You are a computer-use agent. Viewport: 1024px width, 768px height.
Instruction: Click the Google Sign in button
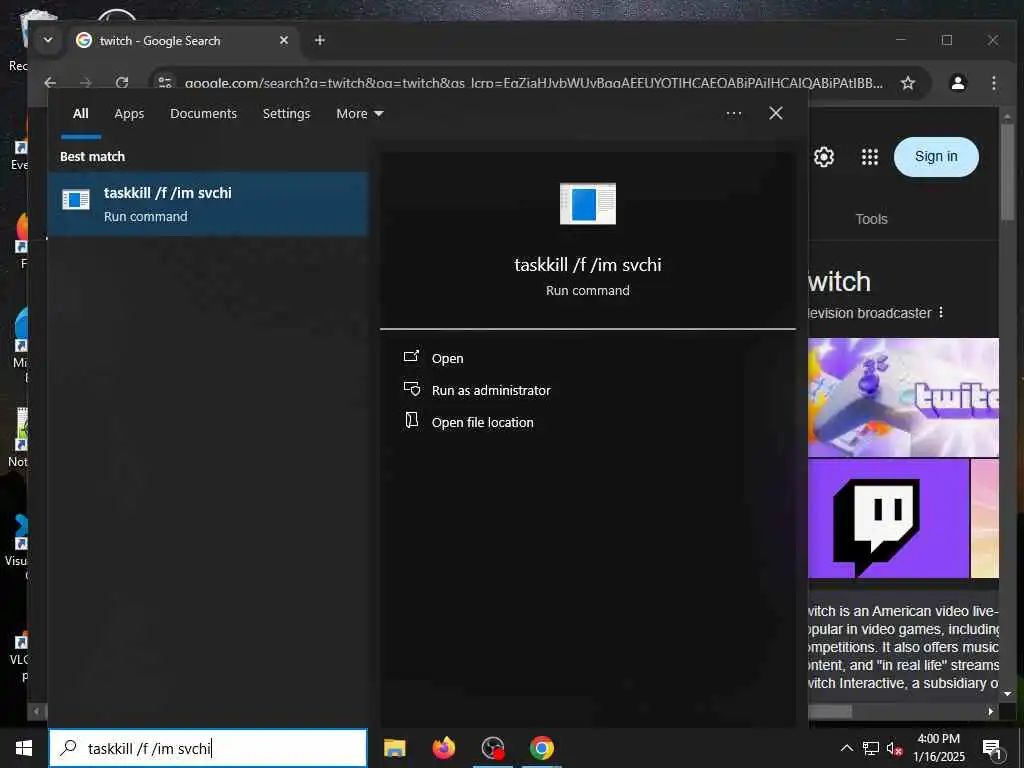(936, 157)
